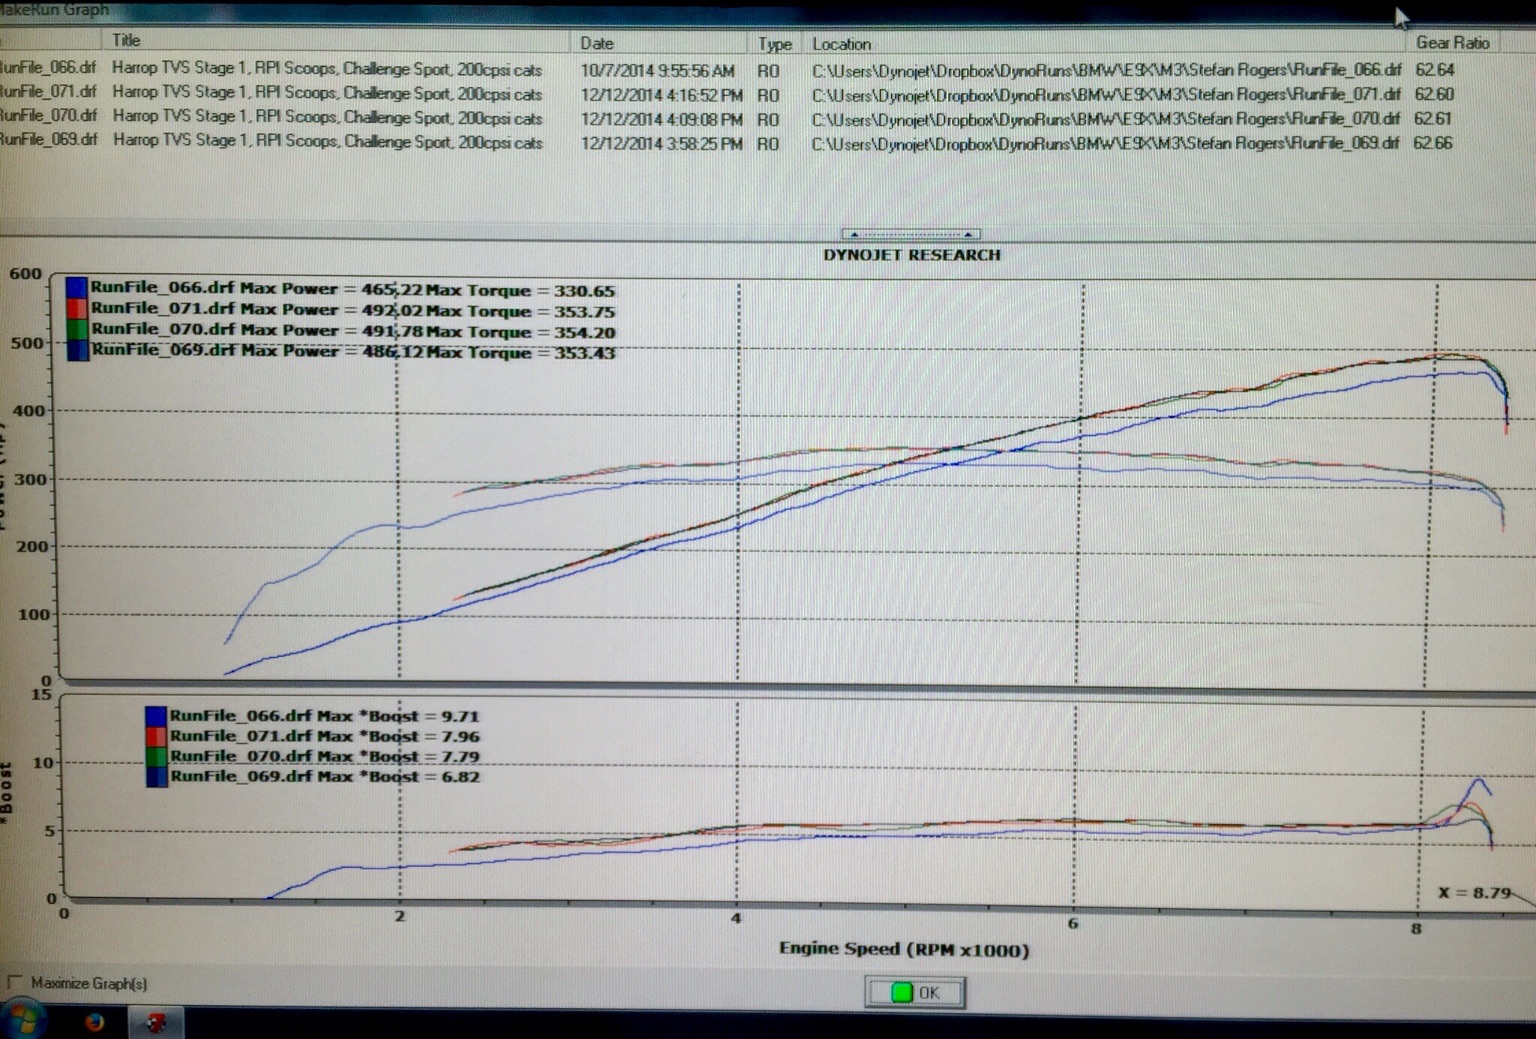
Task: Enable the Maximize Graph(s) checkbox
Action: (14, 983)
